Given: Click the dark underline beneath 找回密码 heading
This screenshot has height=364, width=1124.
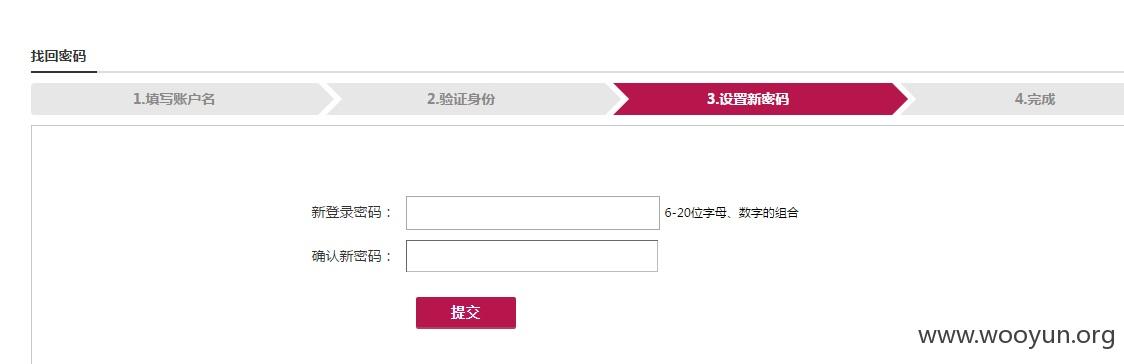Looking at the screenshot, I should coord(64,72).
